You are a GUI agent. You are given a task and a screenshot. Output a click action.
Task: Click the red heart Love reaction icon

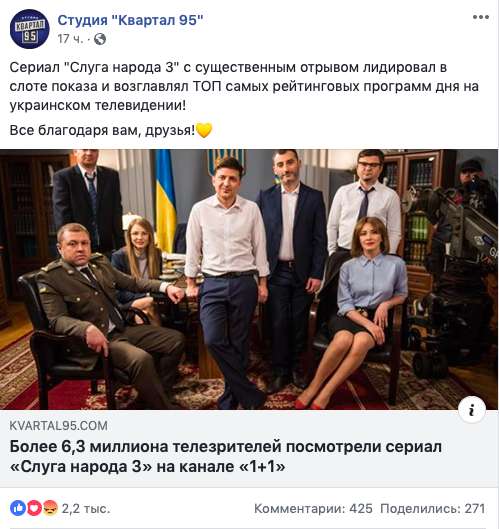[x=34, y=508]
